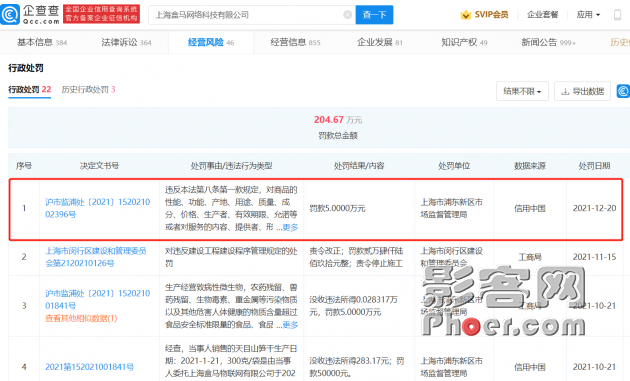Select the 经营风险 tab
The height and width of the screenshot is (381, 630).
(211, 42)
